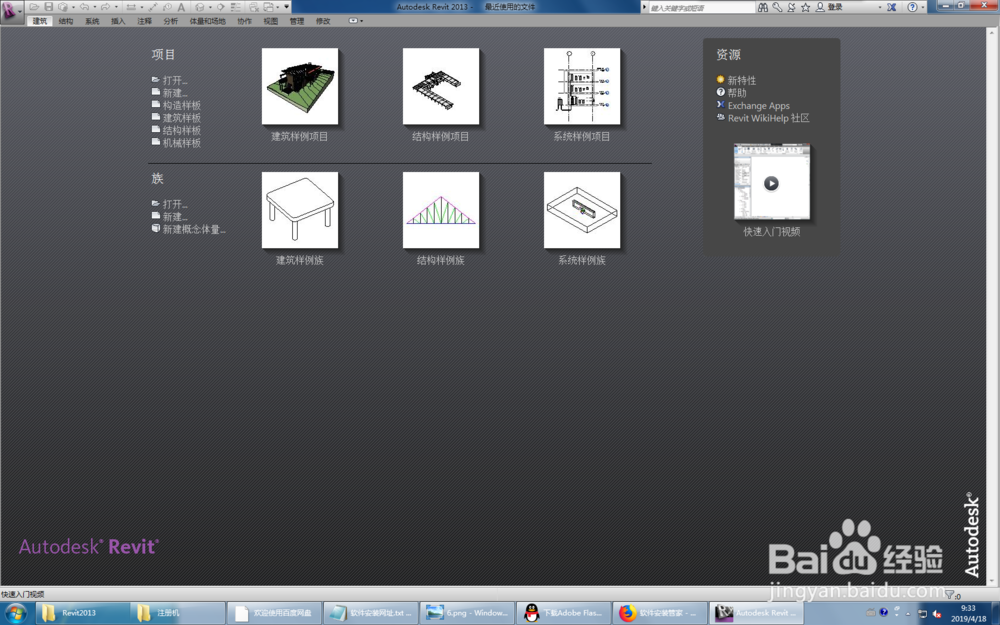Expand the Switch Windows dropdown arrow
Screen dimensions: 1000x625
[x=277, y=7]
